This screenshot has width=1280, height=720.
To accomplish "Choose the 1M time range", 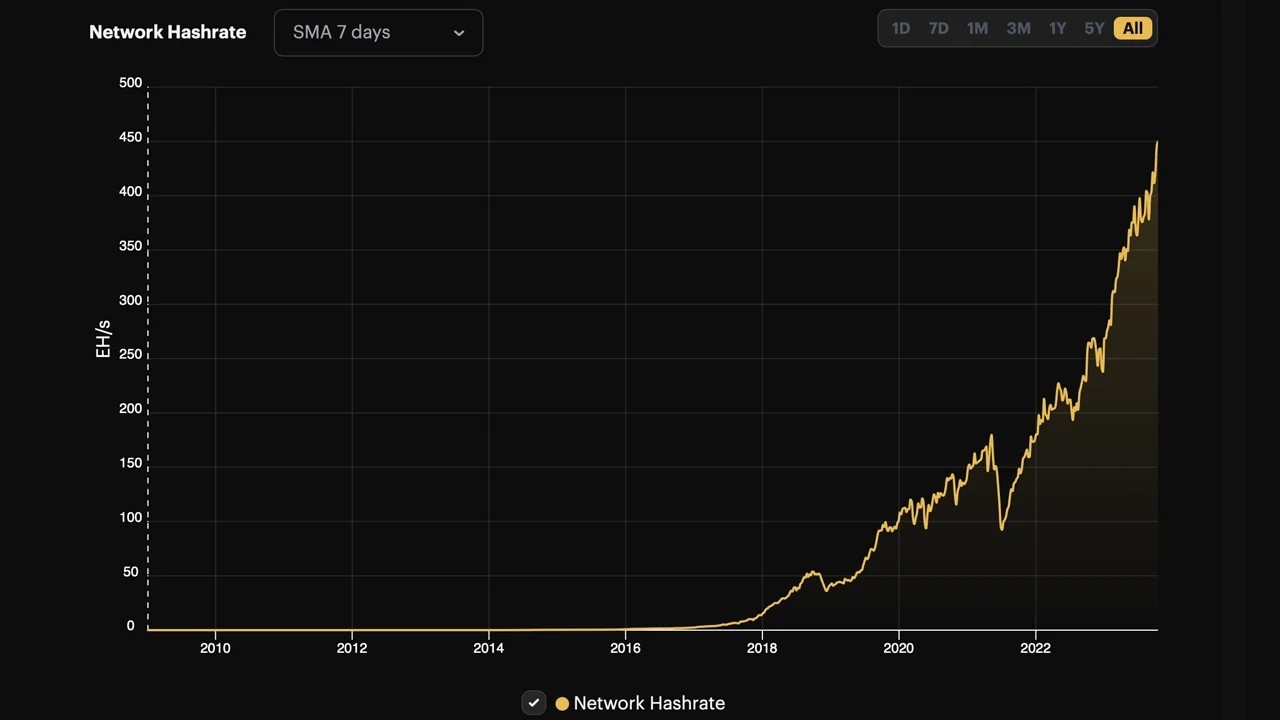I will 977,29.
